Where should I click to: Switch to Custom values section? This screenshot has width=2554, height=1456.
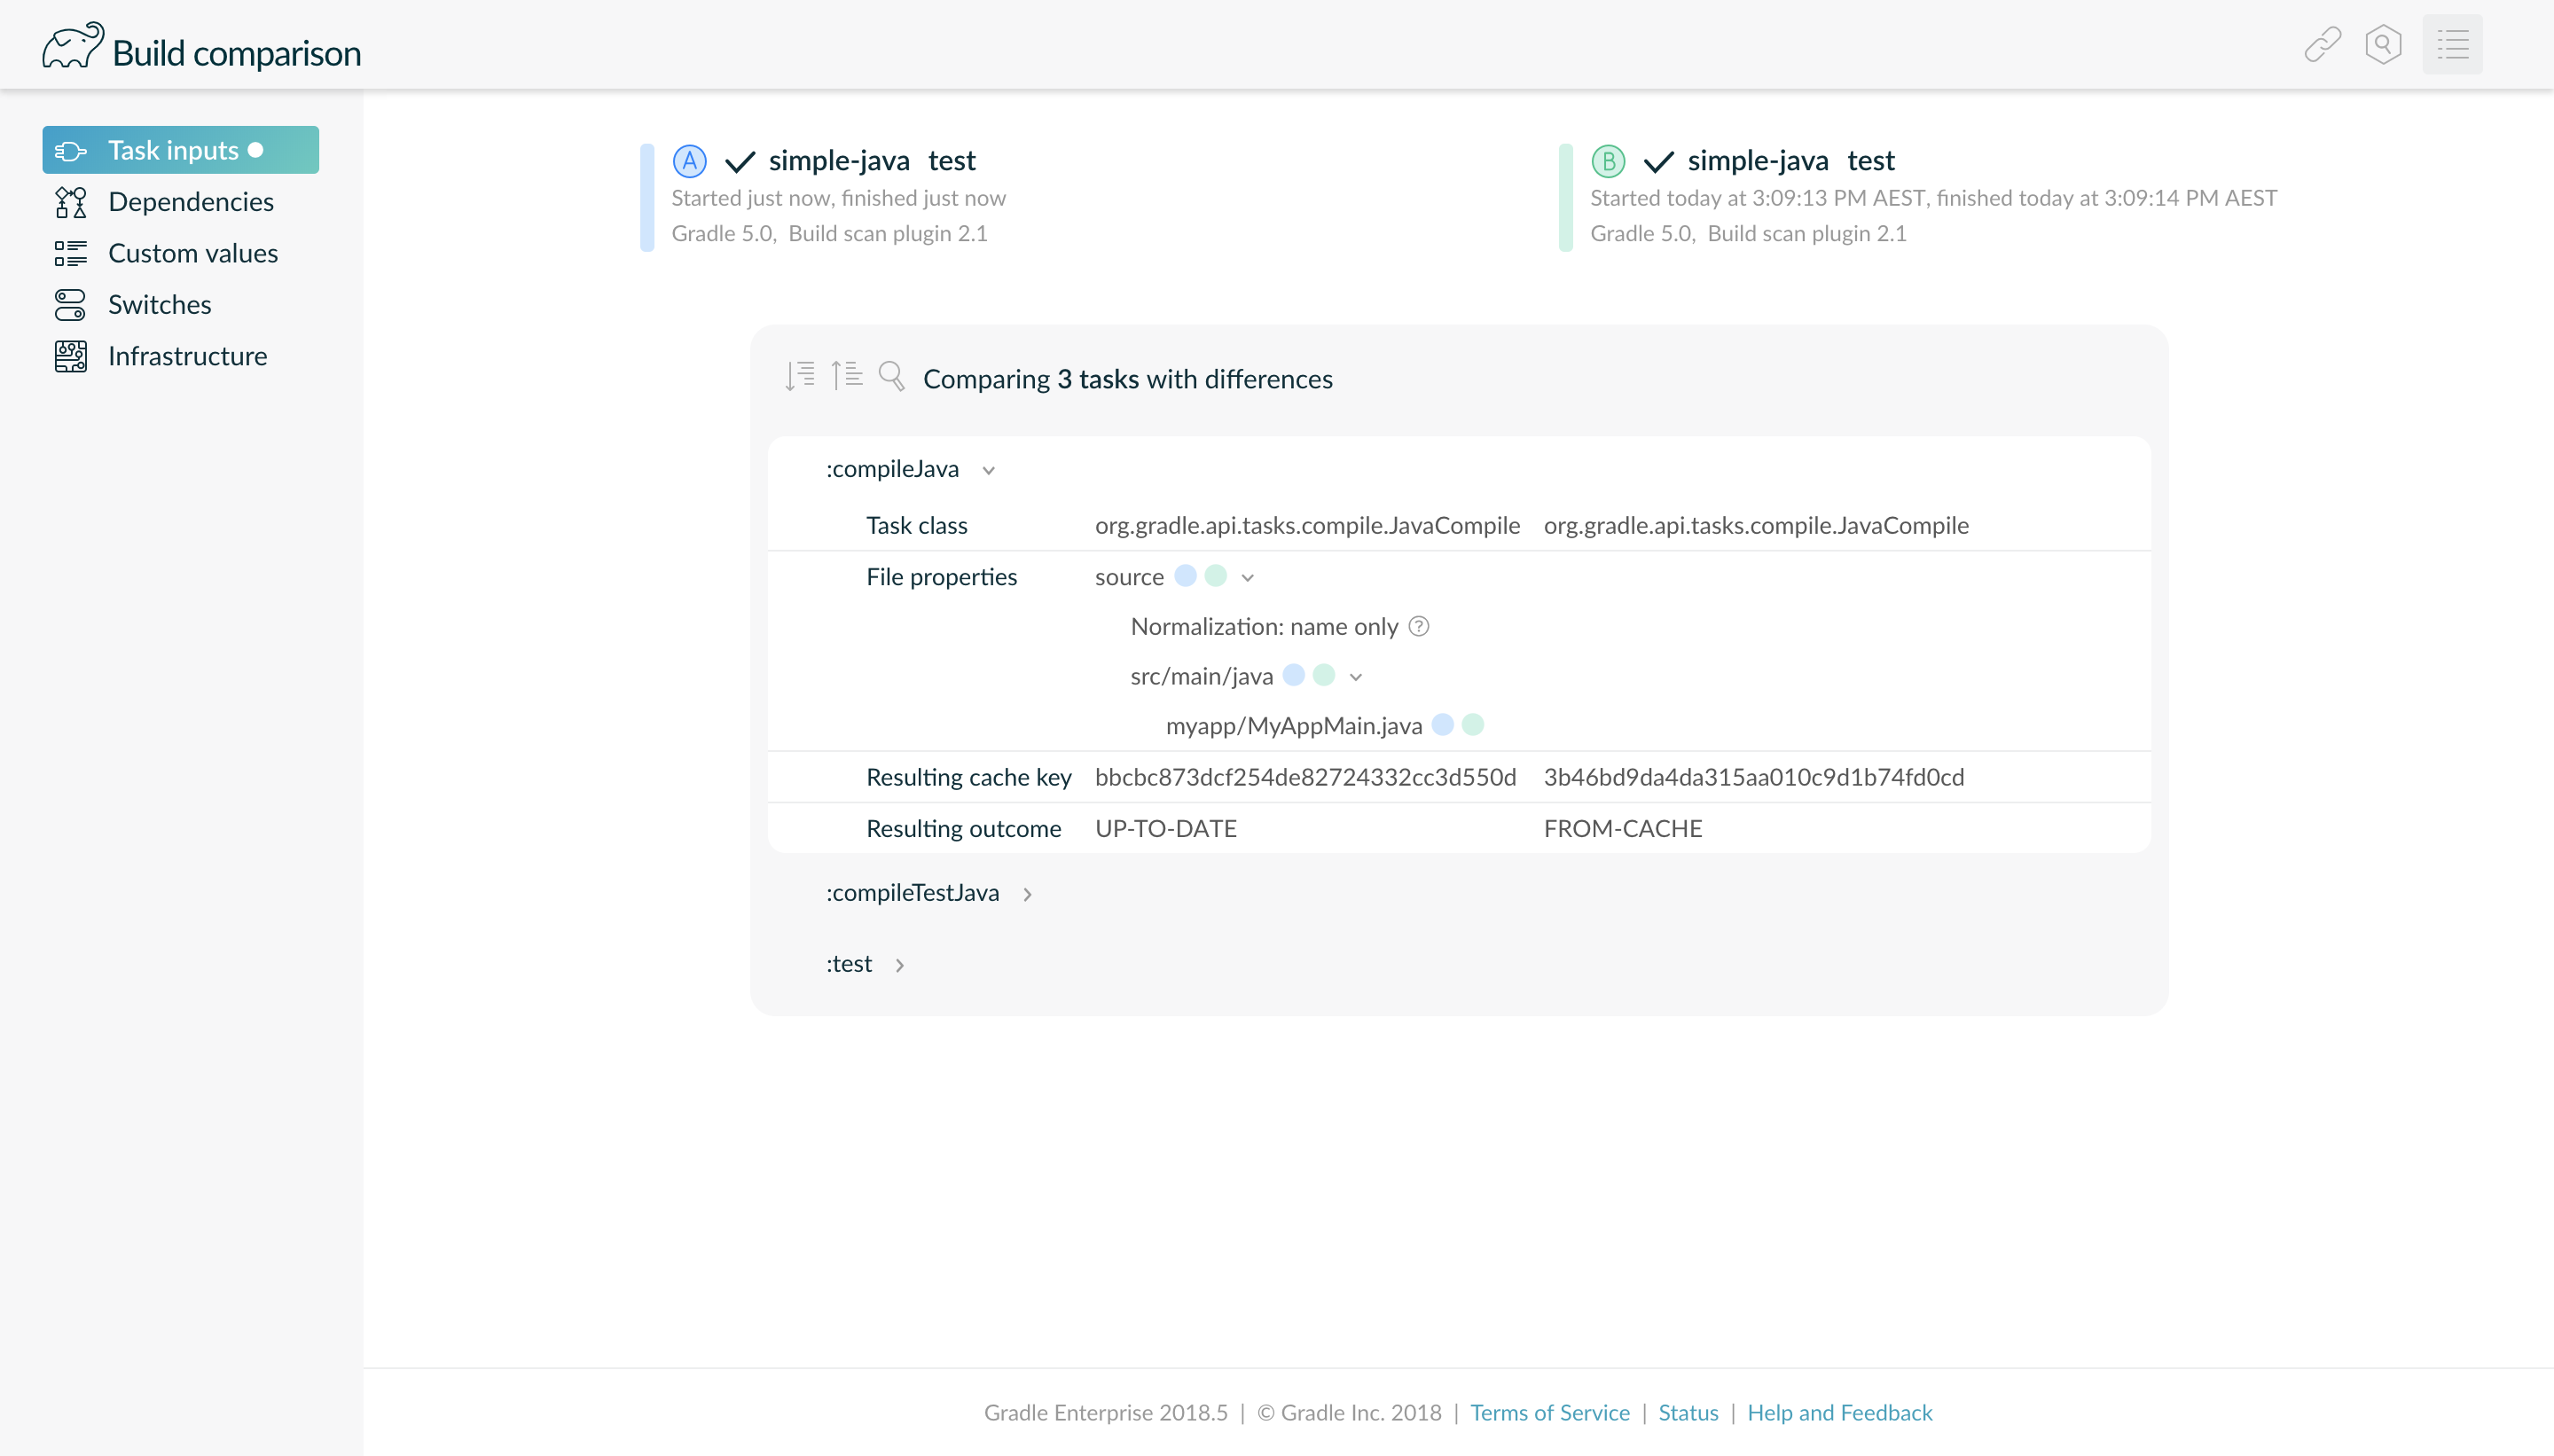192,253
